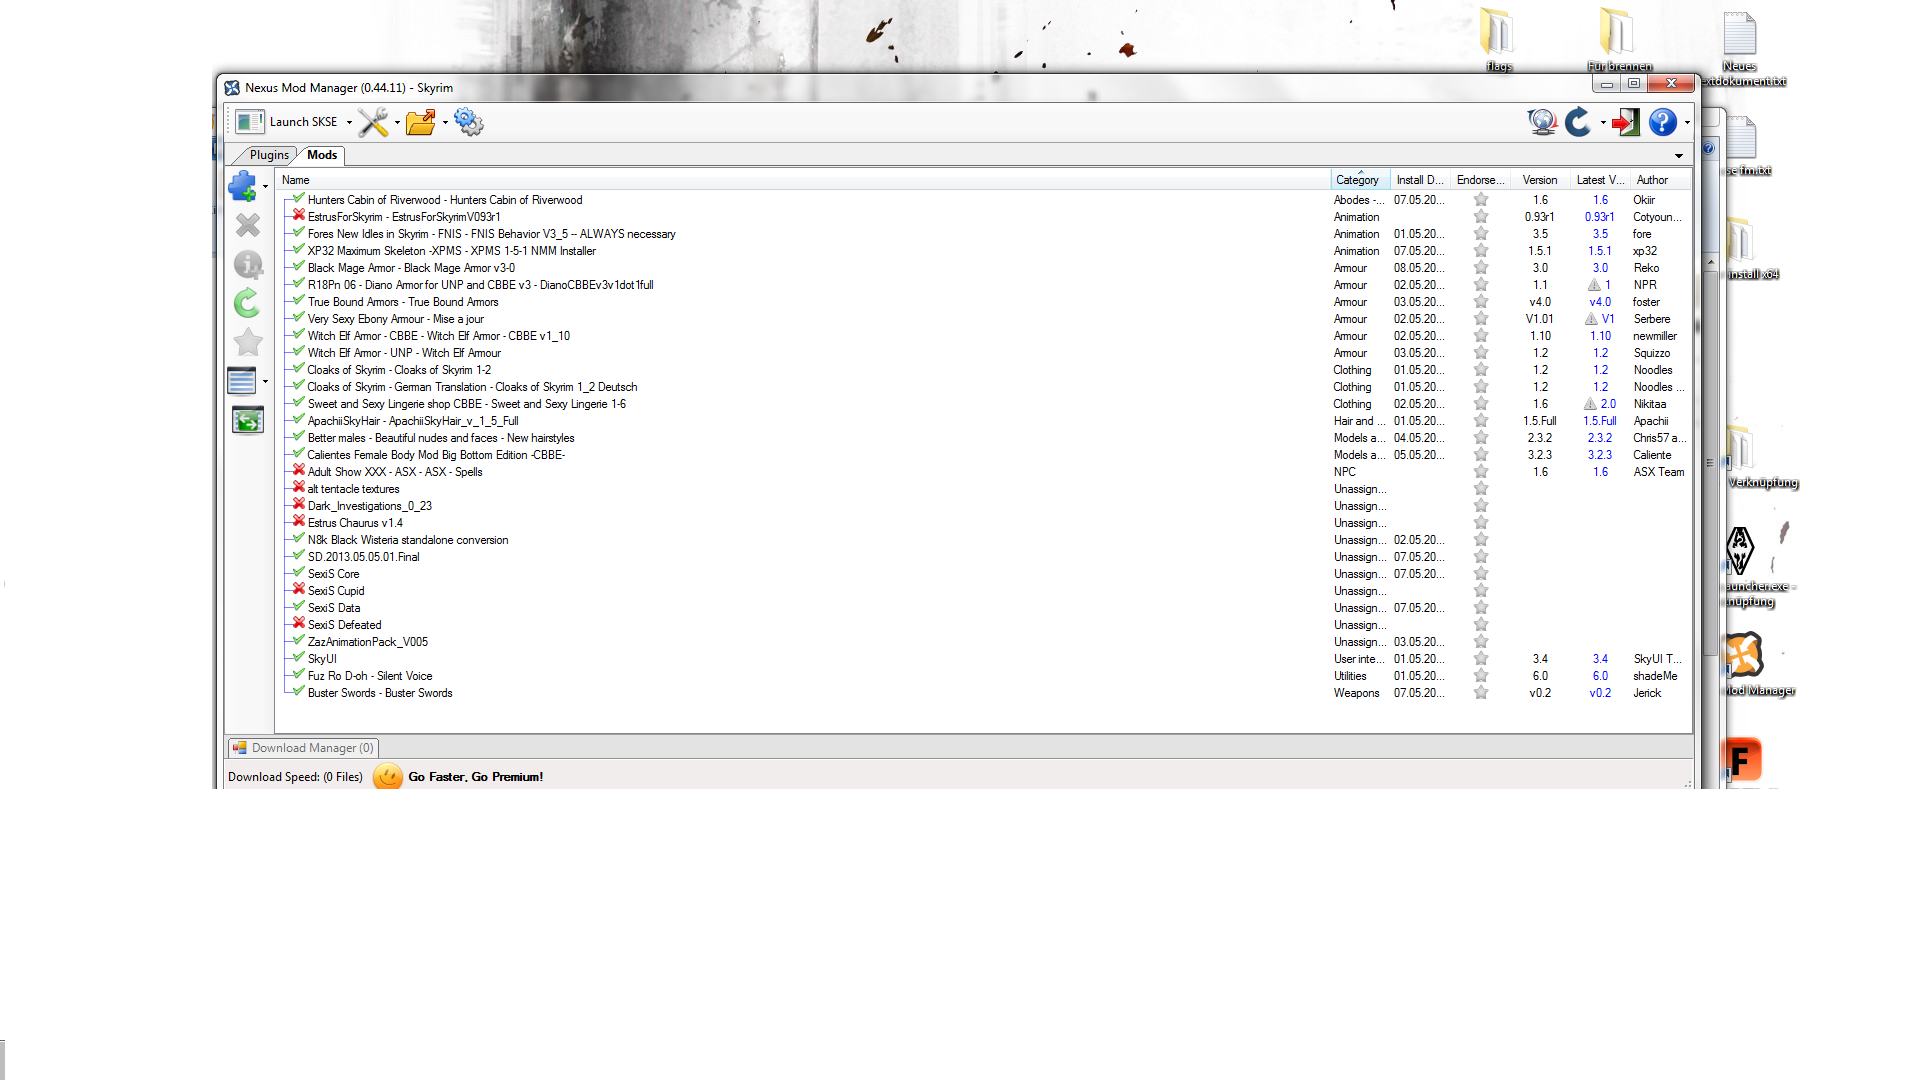This screenshot has width=1920, height=1080.
Task: Sort by the Endorsement column header
Action: coord(1480,180)
